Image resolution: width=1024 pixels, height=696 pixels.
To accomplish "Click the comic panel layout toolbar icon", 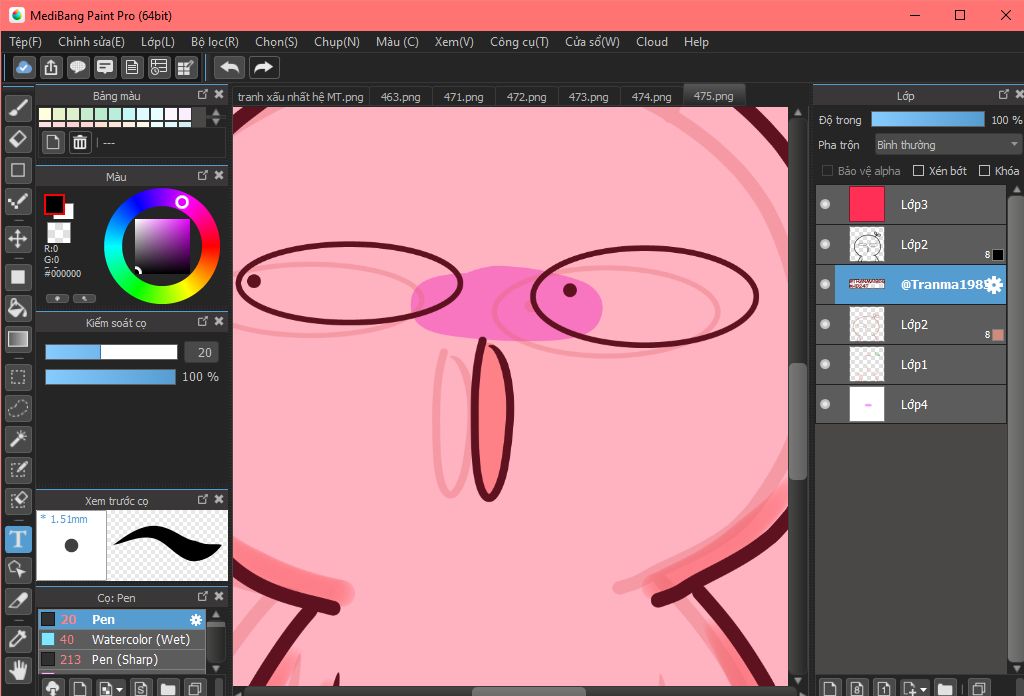I will [x=159, y=67].
